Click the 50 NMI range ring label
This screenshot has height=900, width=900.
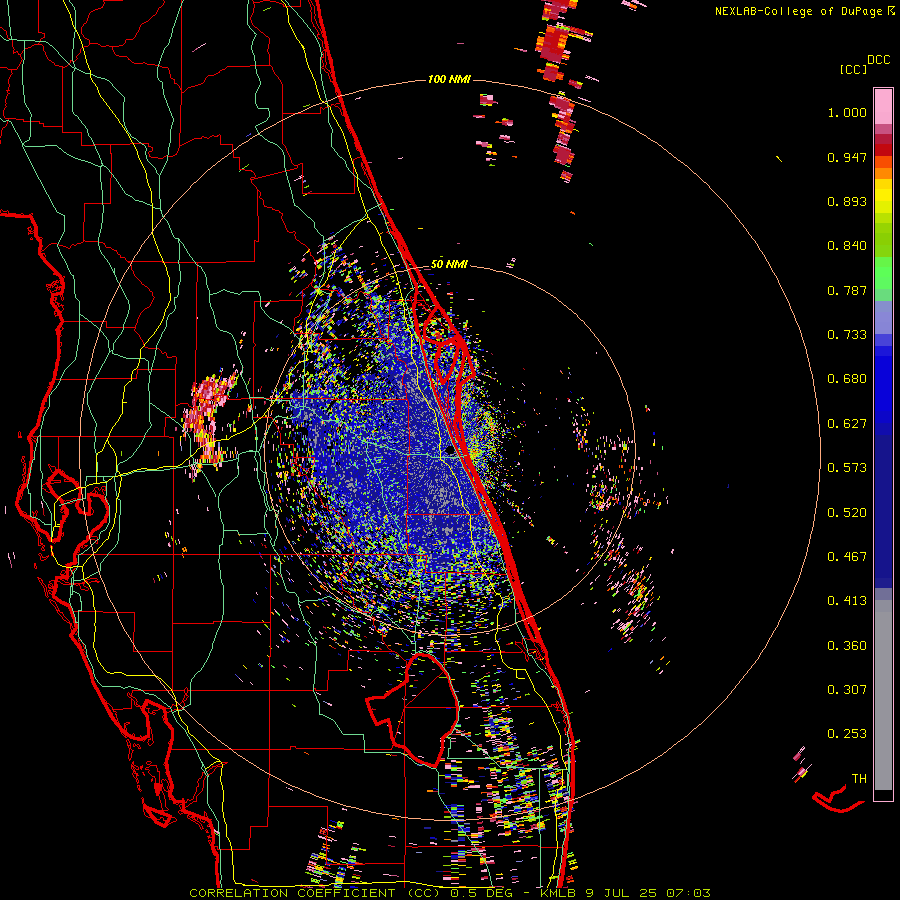[449, 264]
